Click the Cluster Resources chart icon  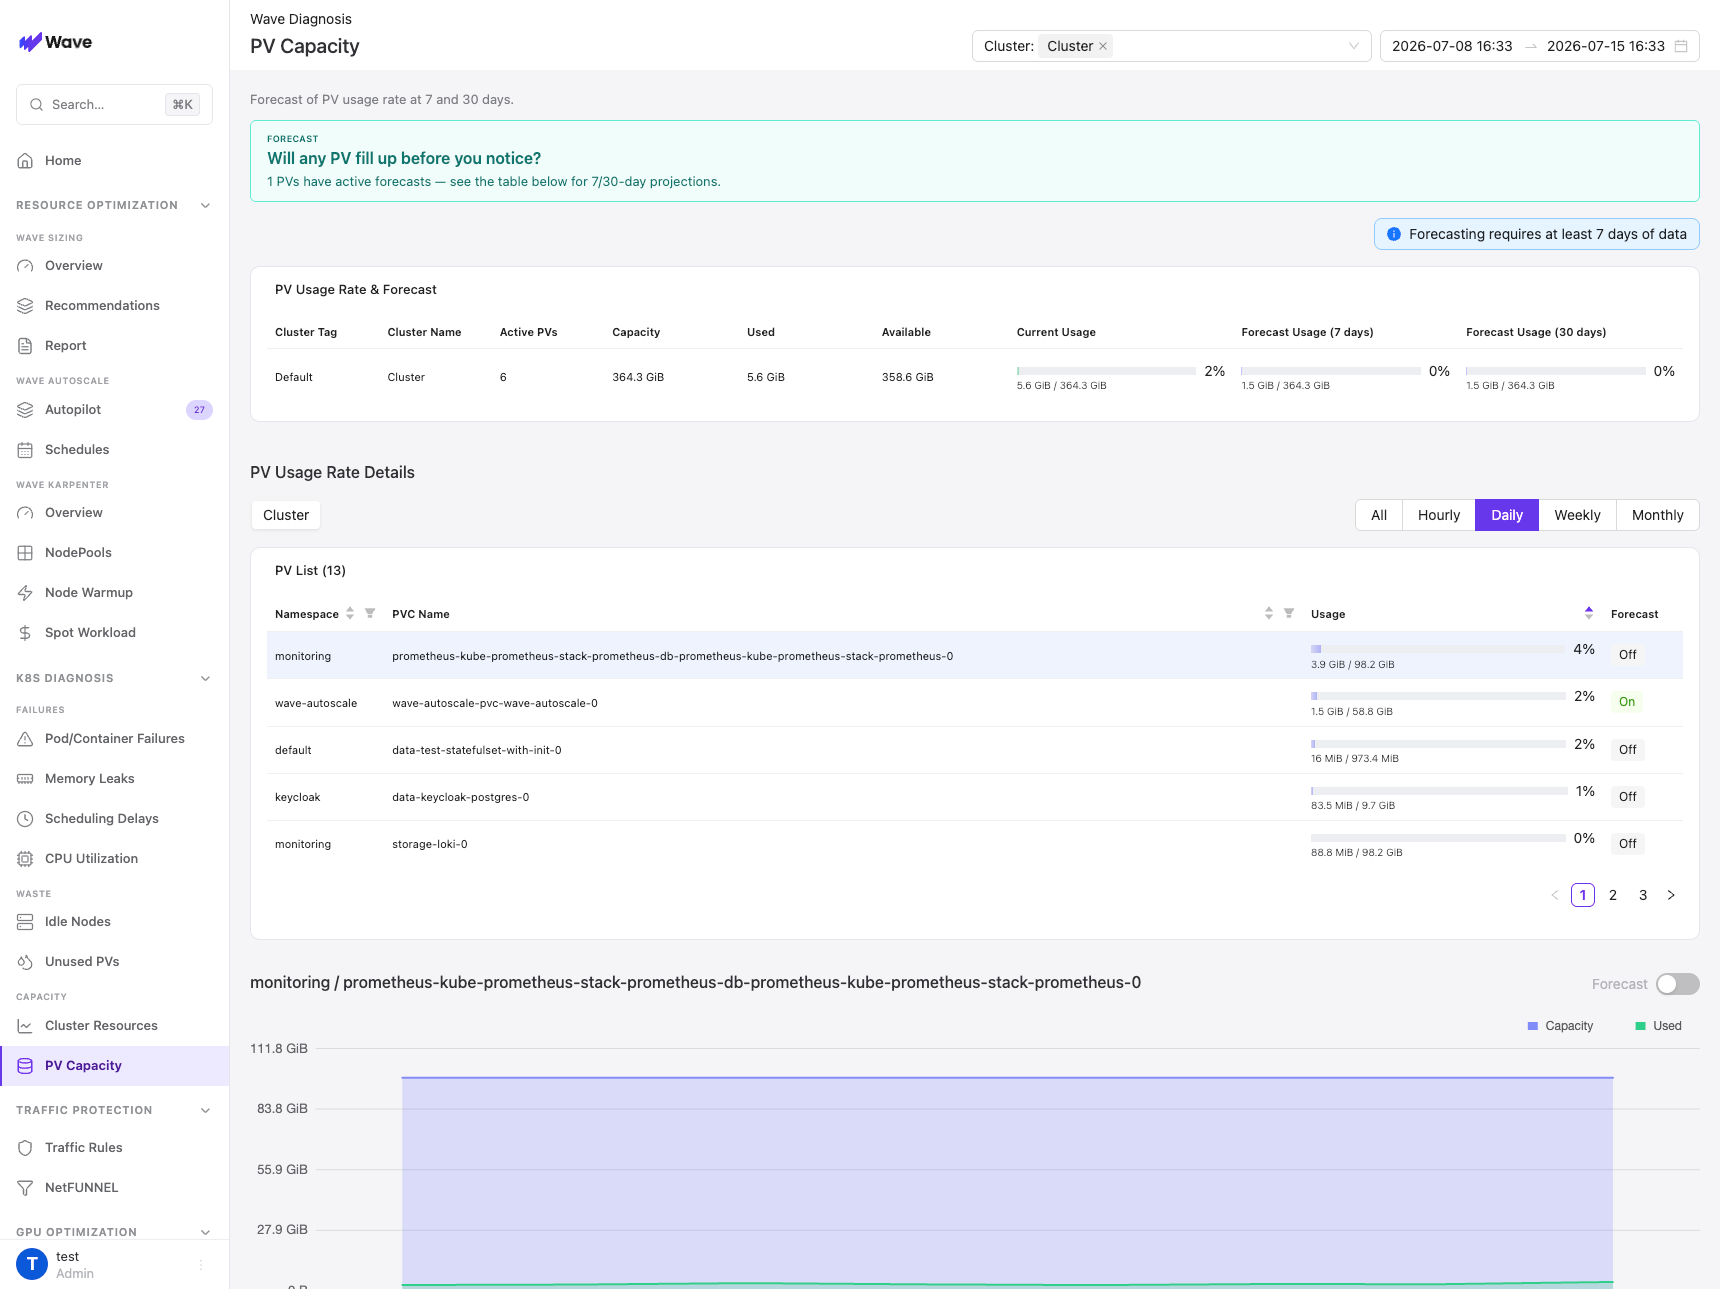(x=25, y=1026)
